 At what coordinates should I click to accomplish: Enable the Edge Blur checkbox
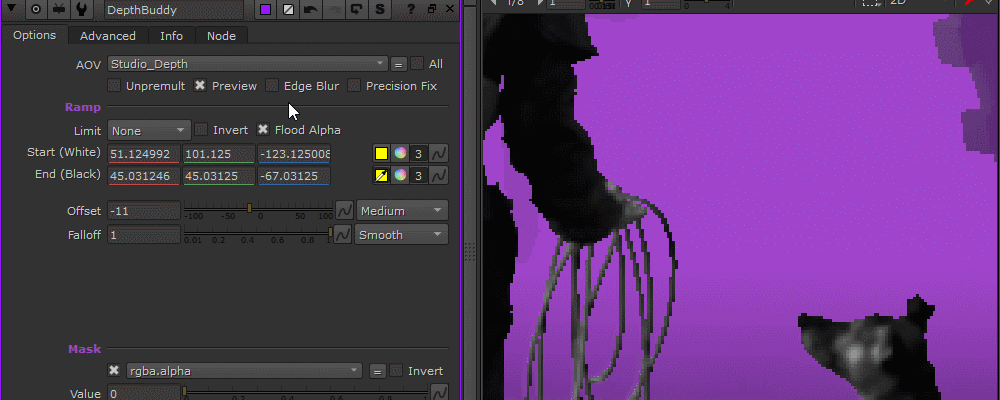pos(272,85)
